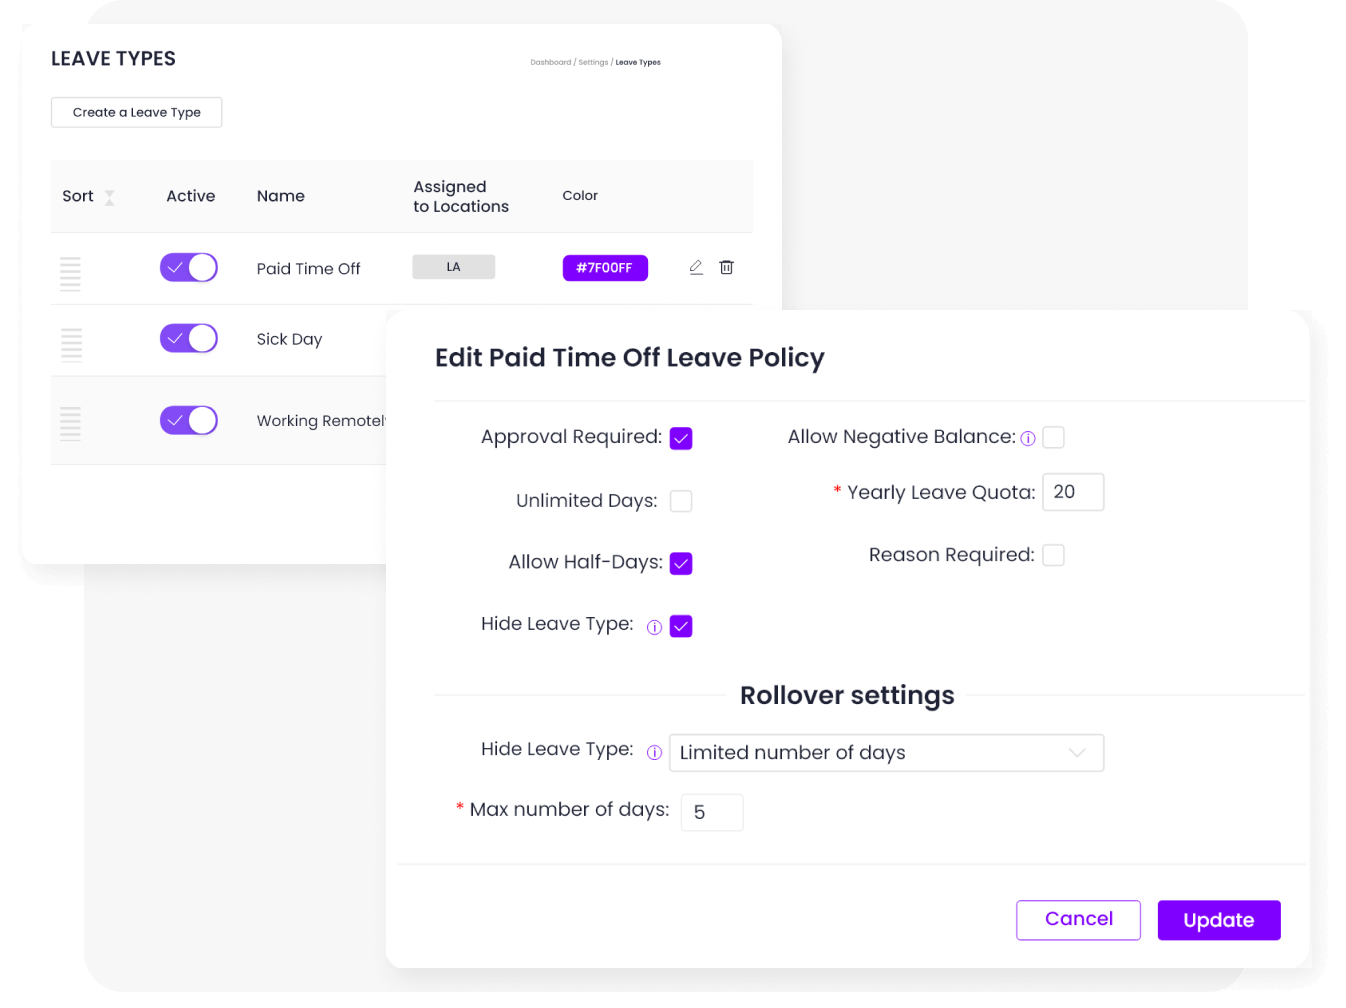Click the #7F00FF color swatch

605,268
